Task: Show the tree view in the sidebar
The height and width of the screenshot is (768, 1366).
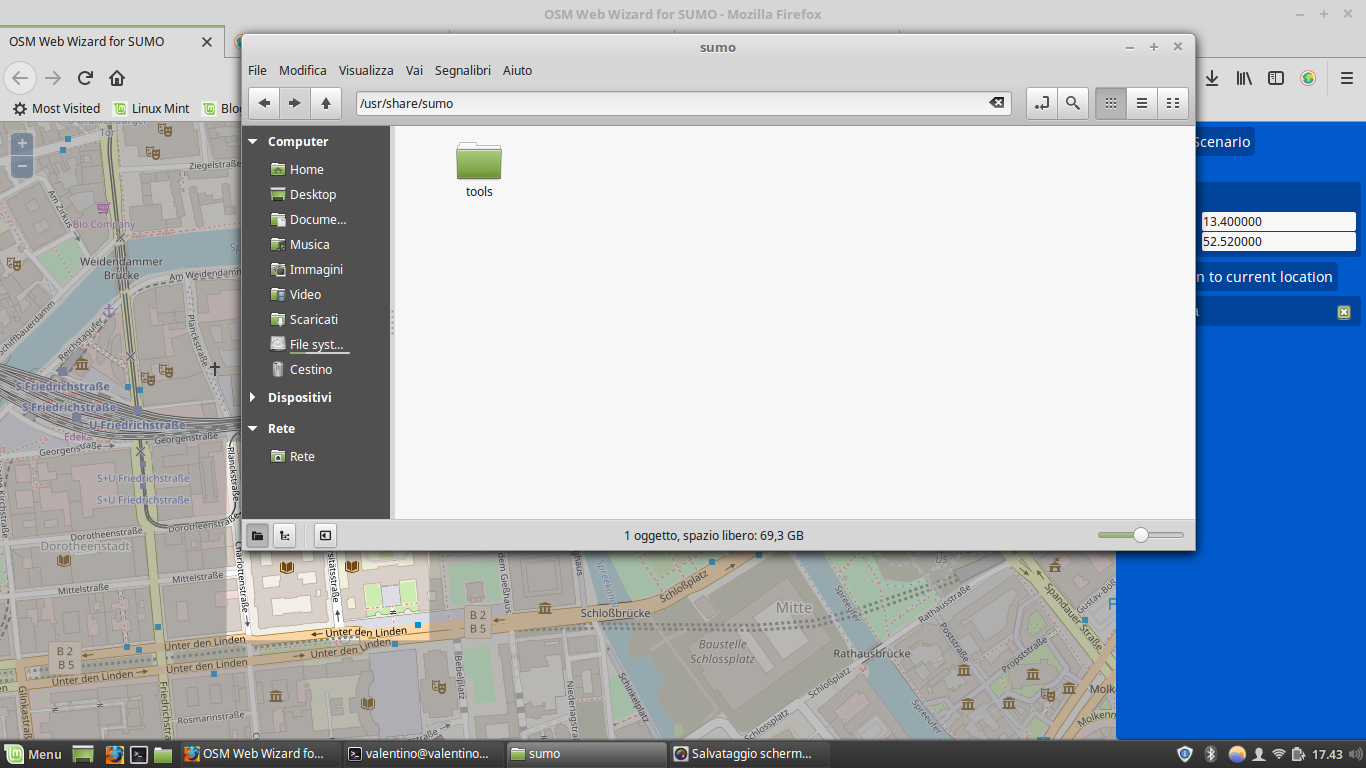Action: (x=285, y=536)
